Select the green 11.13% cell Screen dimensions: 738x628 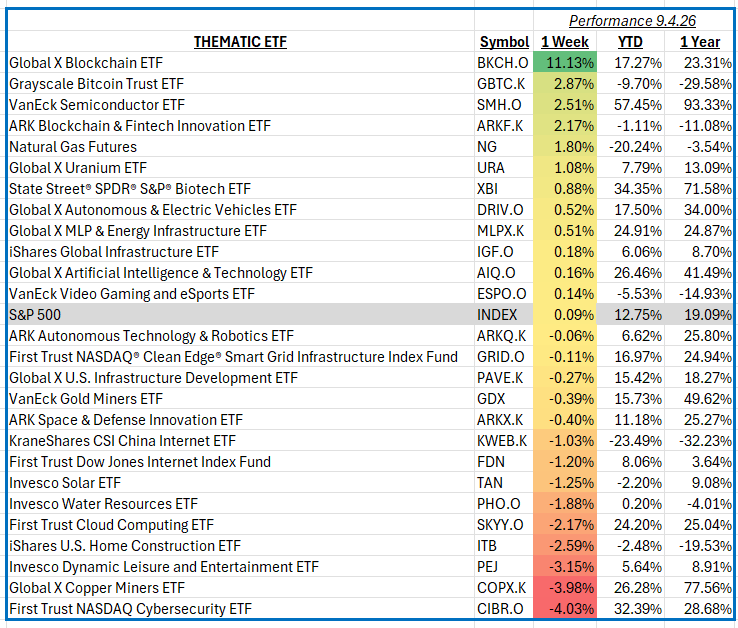point(565,63)
